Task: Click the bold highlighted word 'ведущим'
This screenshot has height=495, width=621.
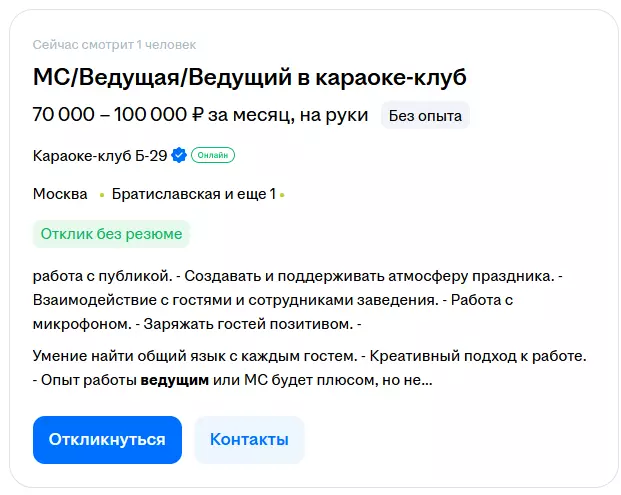Action: tap(175, 380)
